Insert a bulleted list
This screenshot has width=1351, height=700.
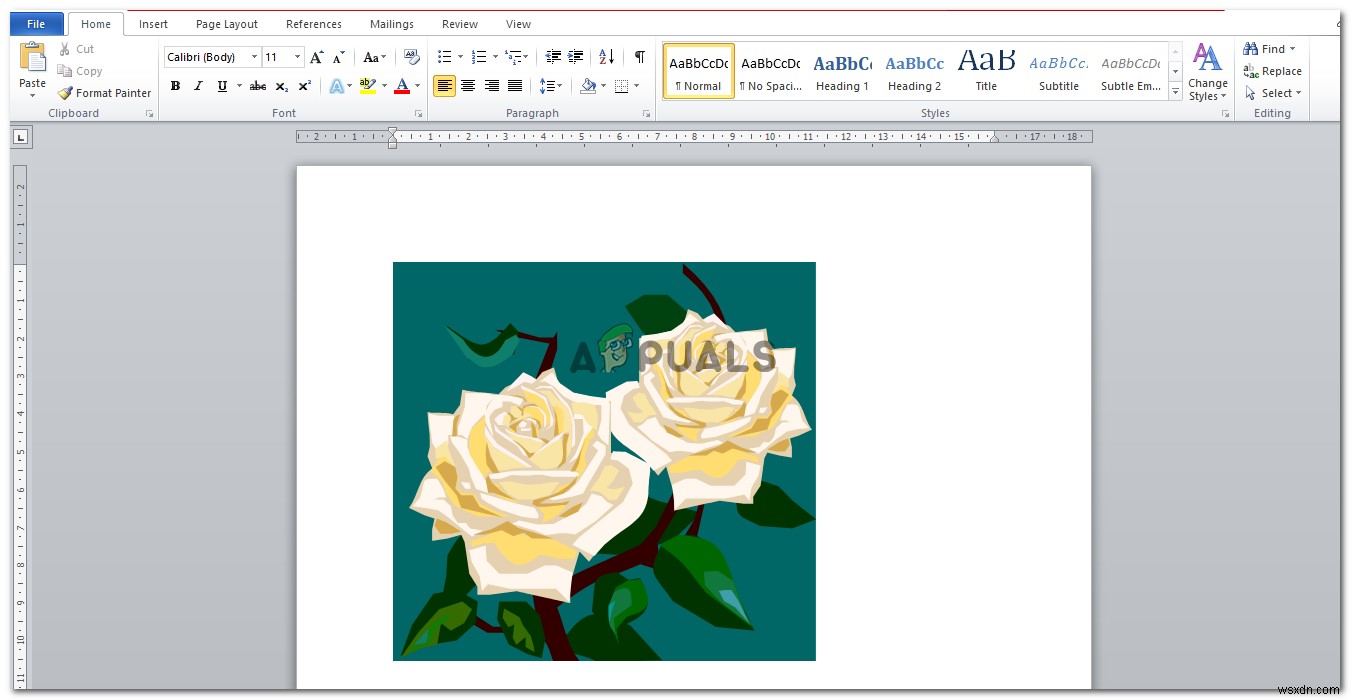pos(445,57)
